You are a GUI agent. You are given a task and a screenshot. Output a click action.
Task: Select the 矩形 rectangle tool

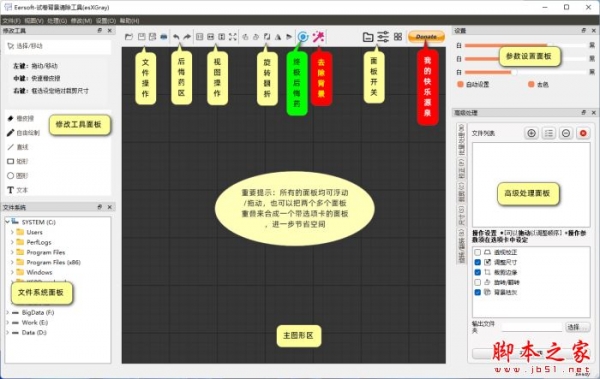pyautogui.click(x=18, y=161)
